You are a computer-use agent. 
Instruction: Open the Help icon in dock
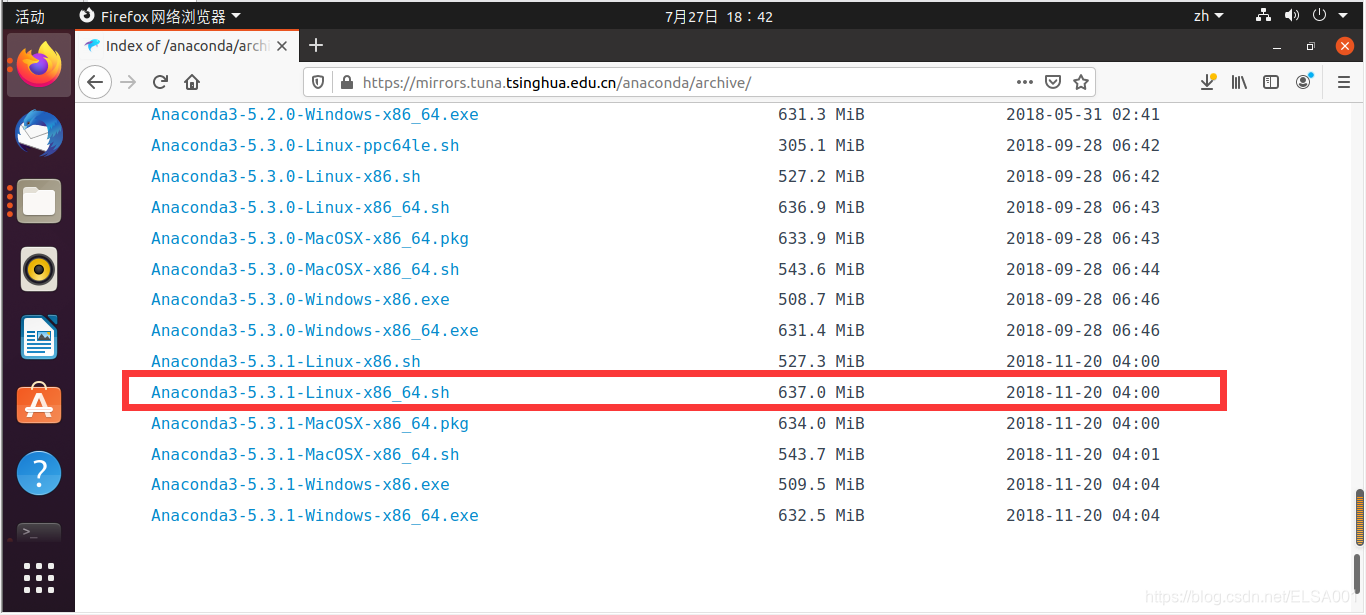[x=39, y=473]
